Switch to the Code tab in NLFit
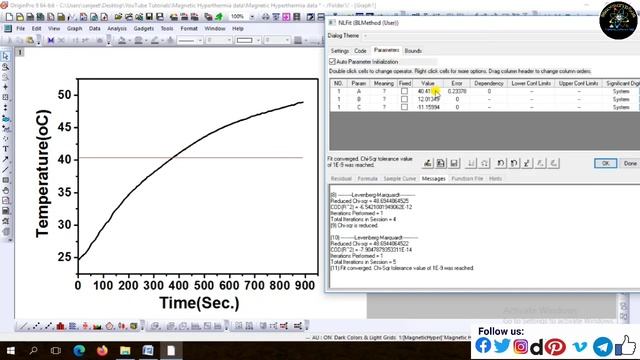The image size is (640, 360). pos(360,51)
